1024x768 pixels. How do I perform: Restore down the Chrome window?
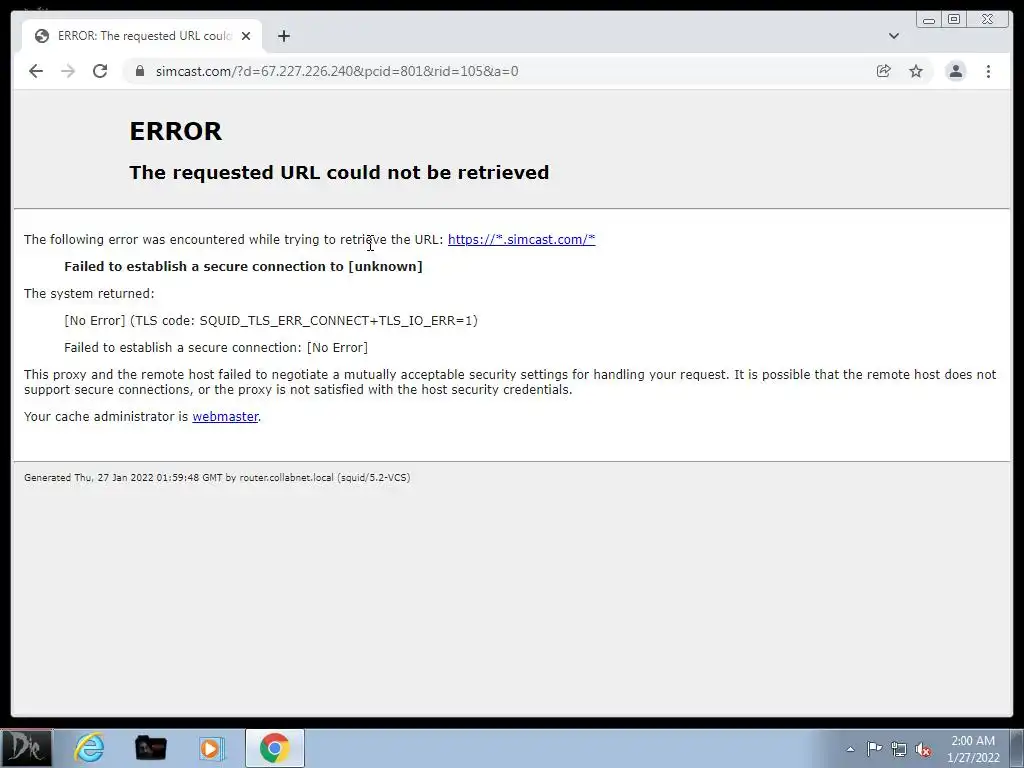click(954, 20)
